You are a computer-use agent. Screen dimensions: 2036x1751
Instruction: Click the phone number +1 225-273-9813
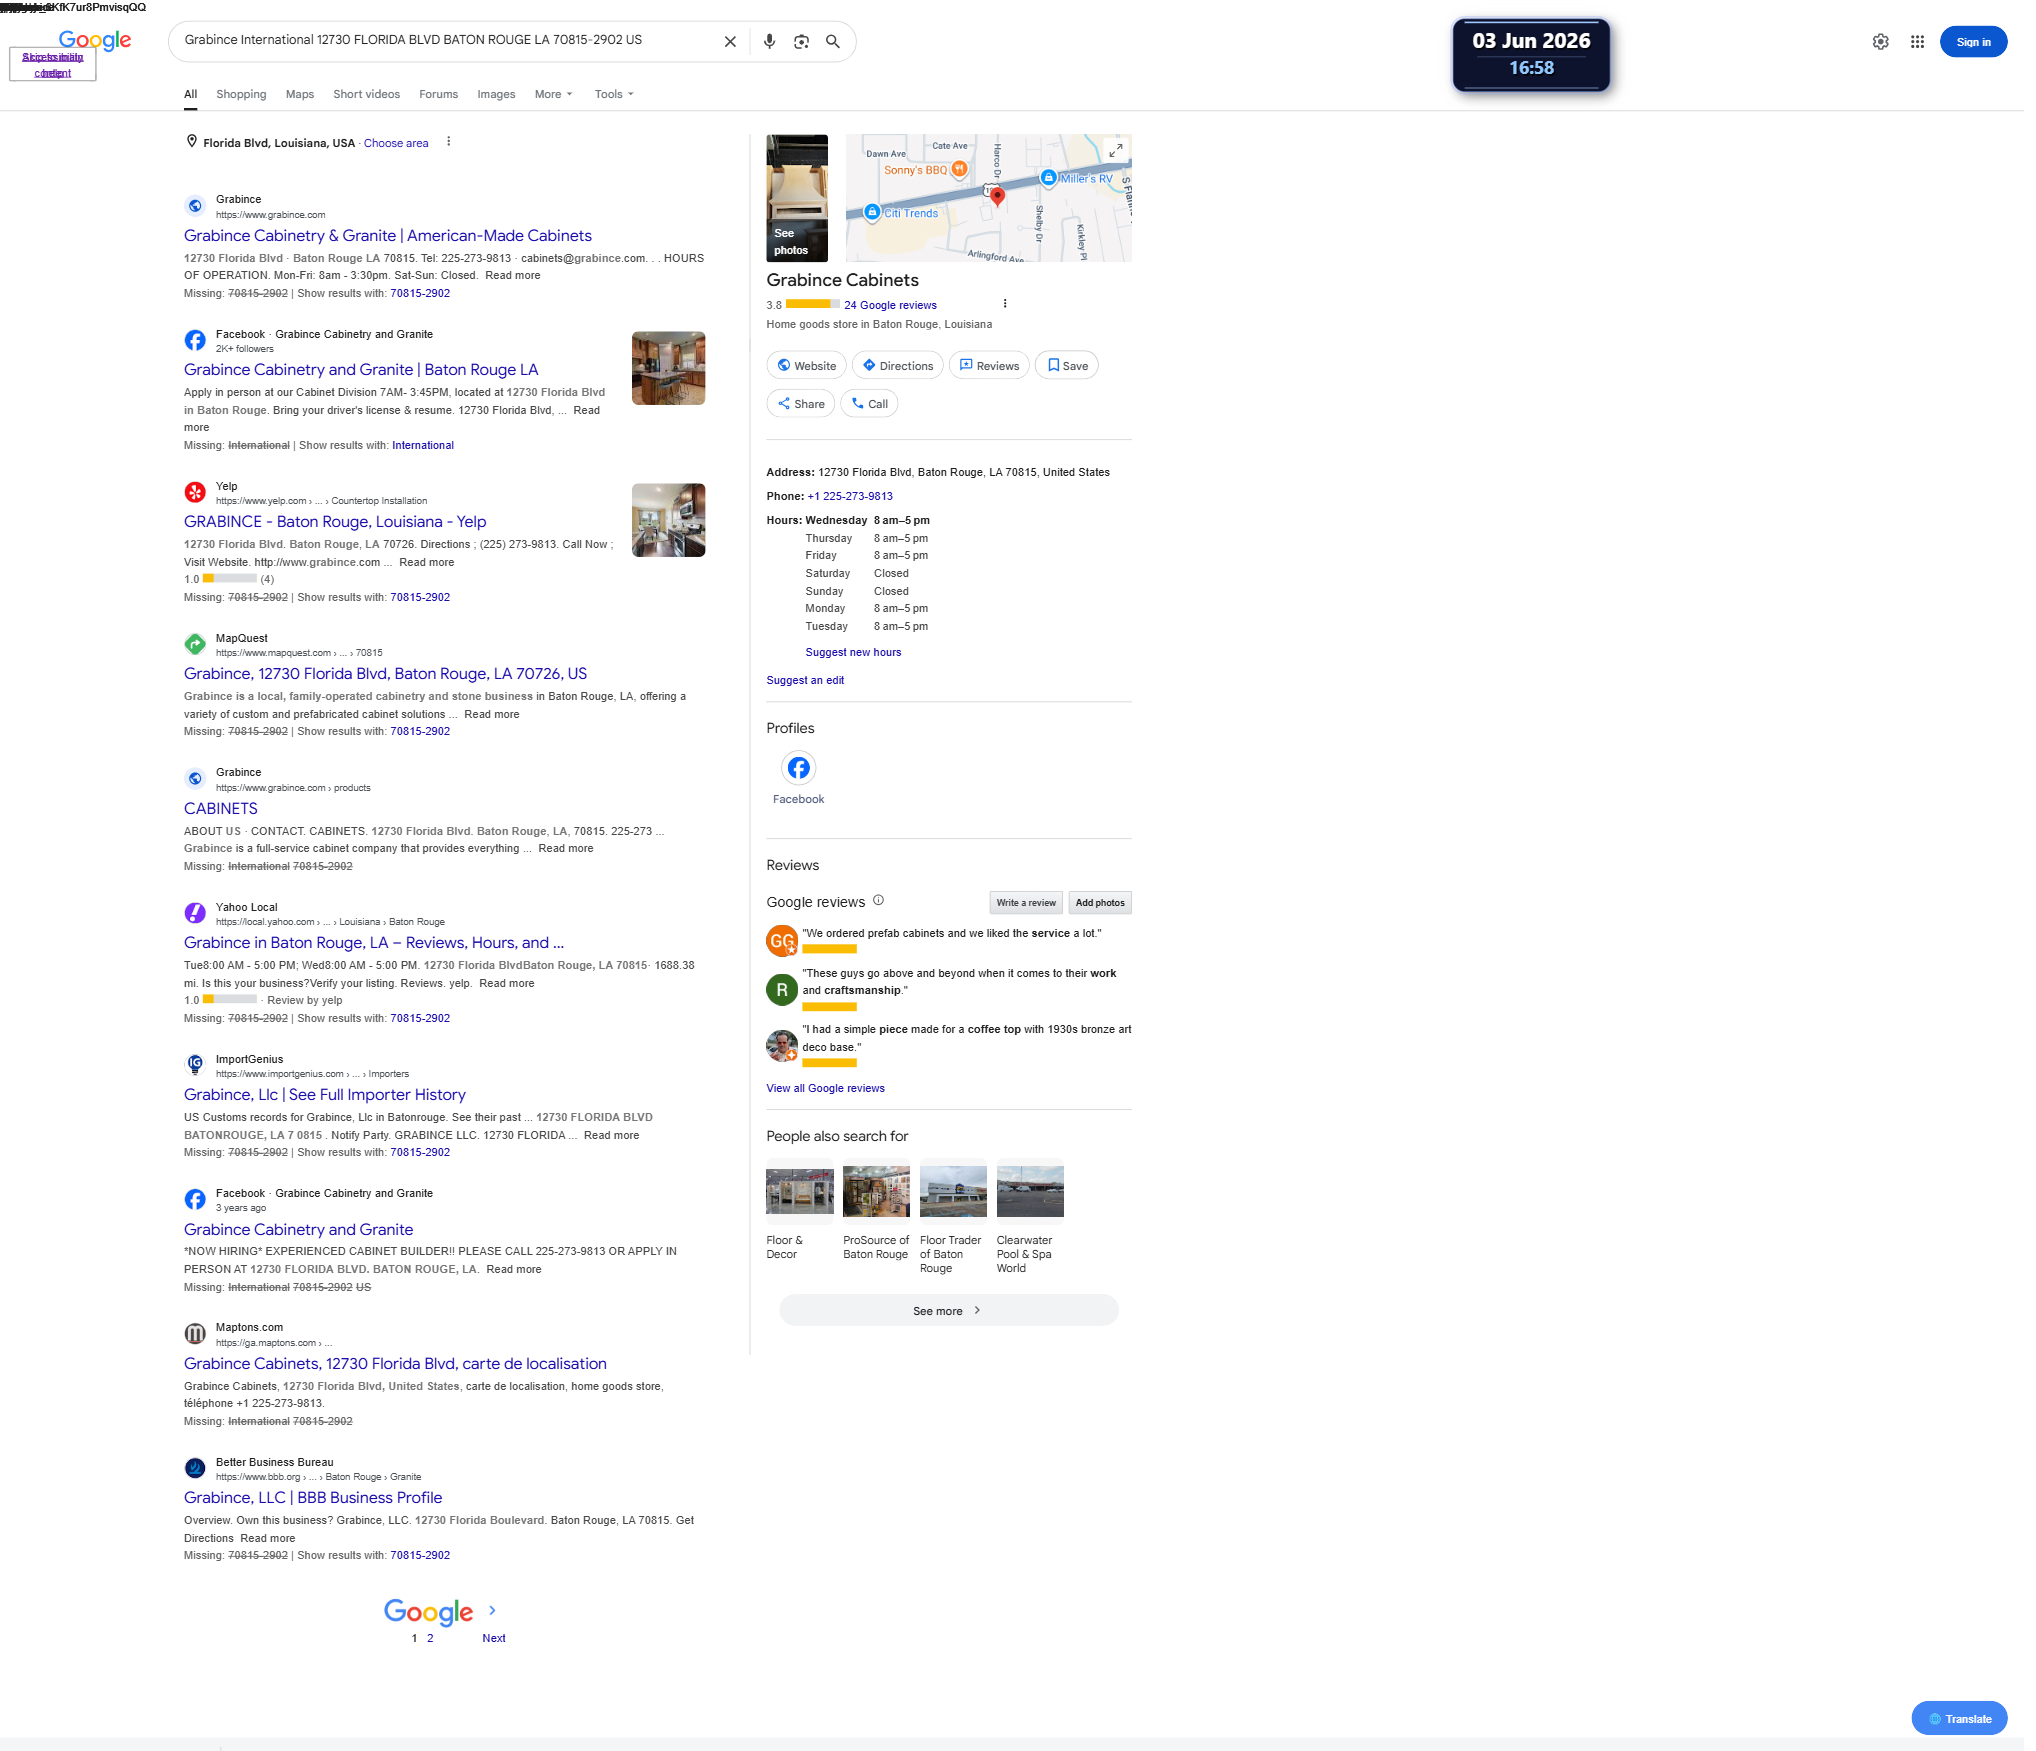[850, 496]
